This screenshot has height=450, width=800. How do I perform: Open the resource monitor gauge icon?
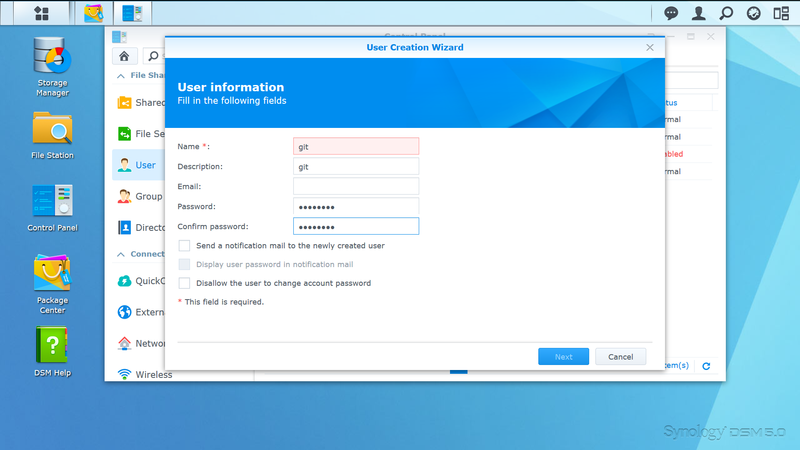pos(754,13)
